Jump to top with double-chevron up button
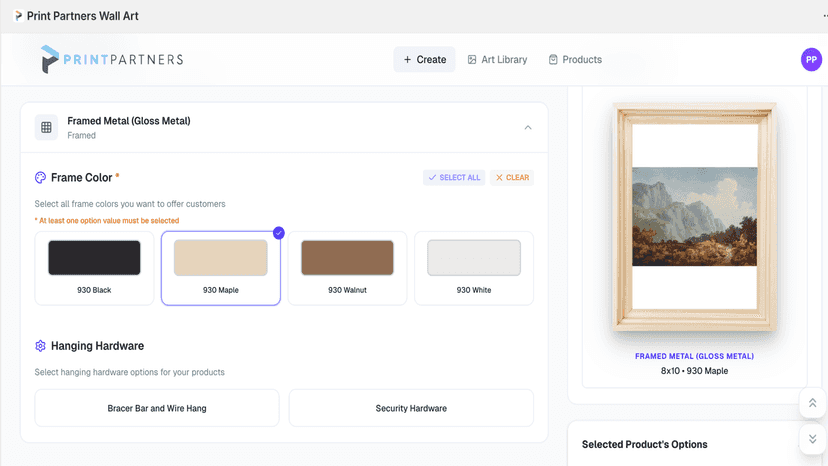 pyautogui.click(x=812, y=403)
